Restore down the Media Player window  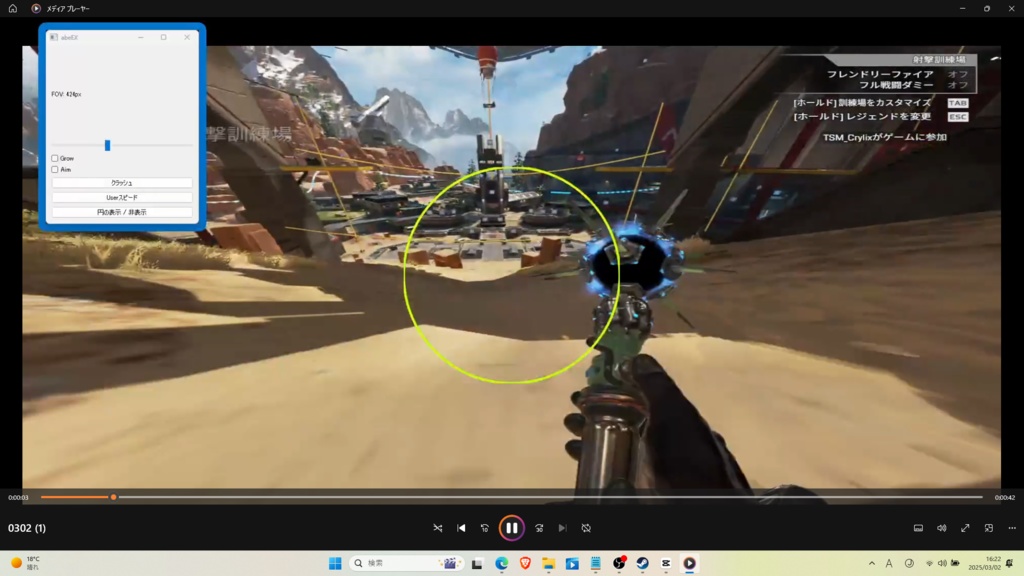click(x=987, y=8)
